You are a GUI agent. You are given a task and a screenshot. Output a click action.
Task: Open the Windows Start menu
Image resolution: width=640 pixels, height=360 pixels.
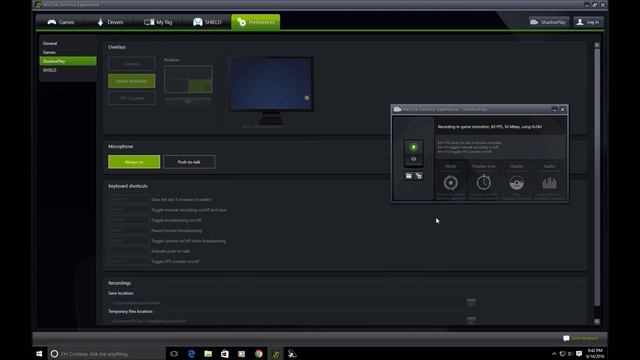tap(39, 354)
